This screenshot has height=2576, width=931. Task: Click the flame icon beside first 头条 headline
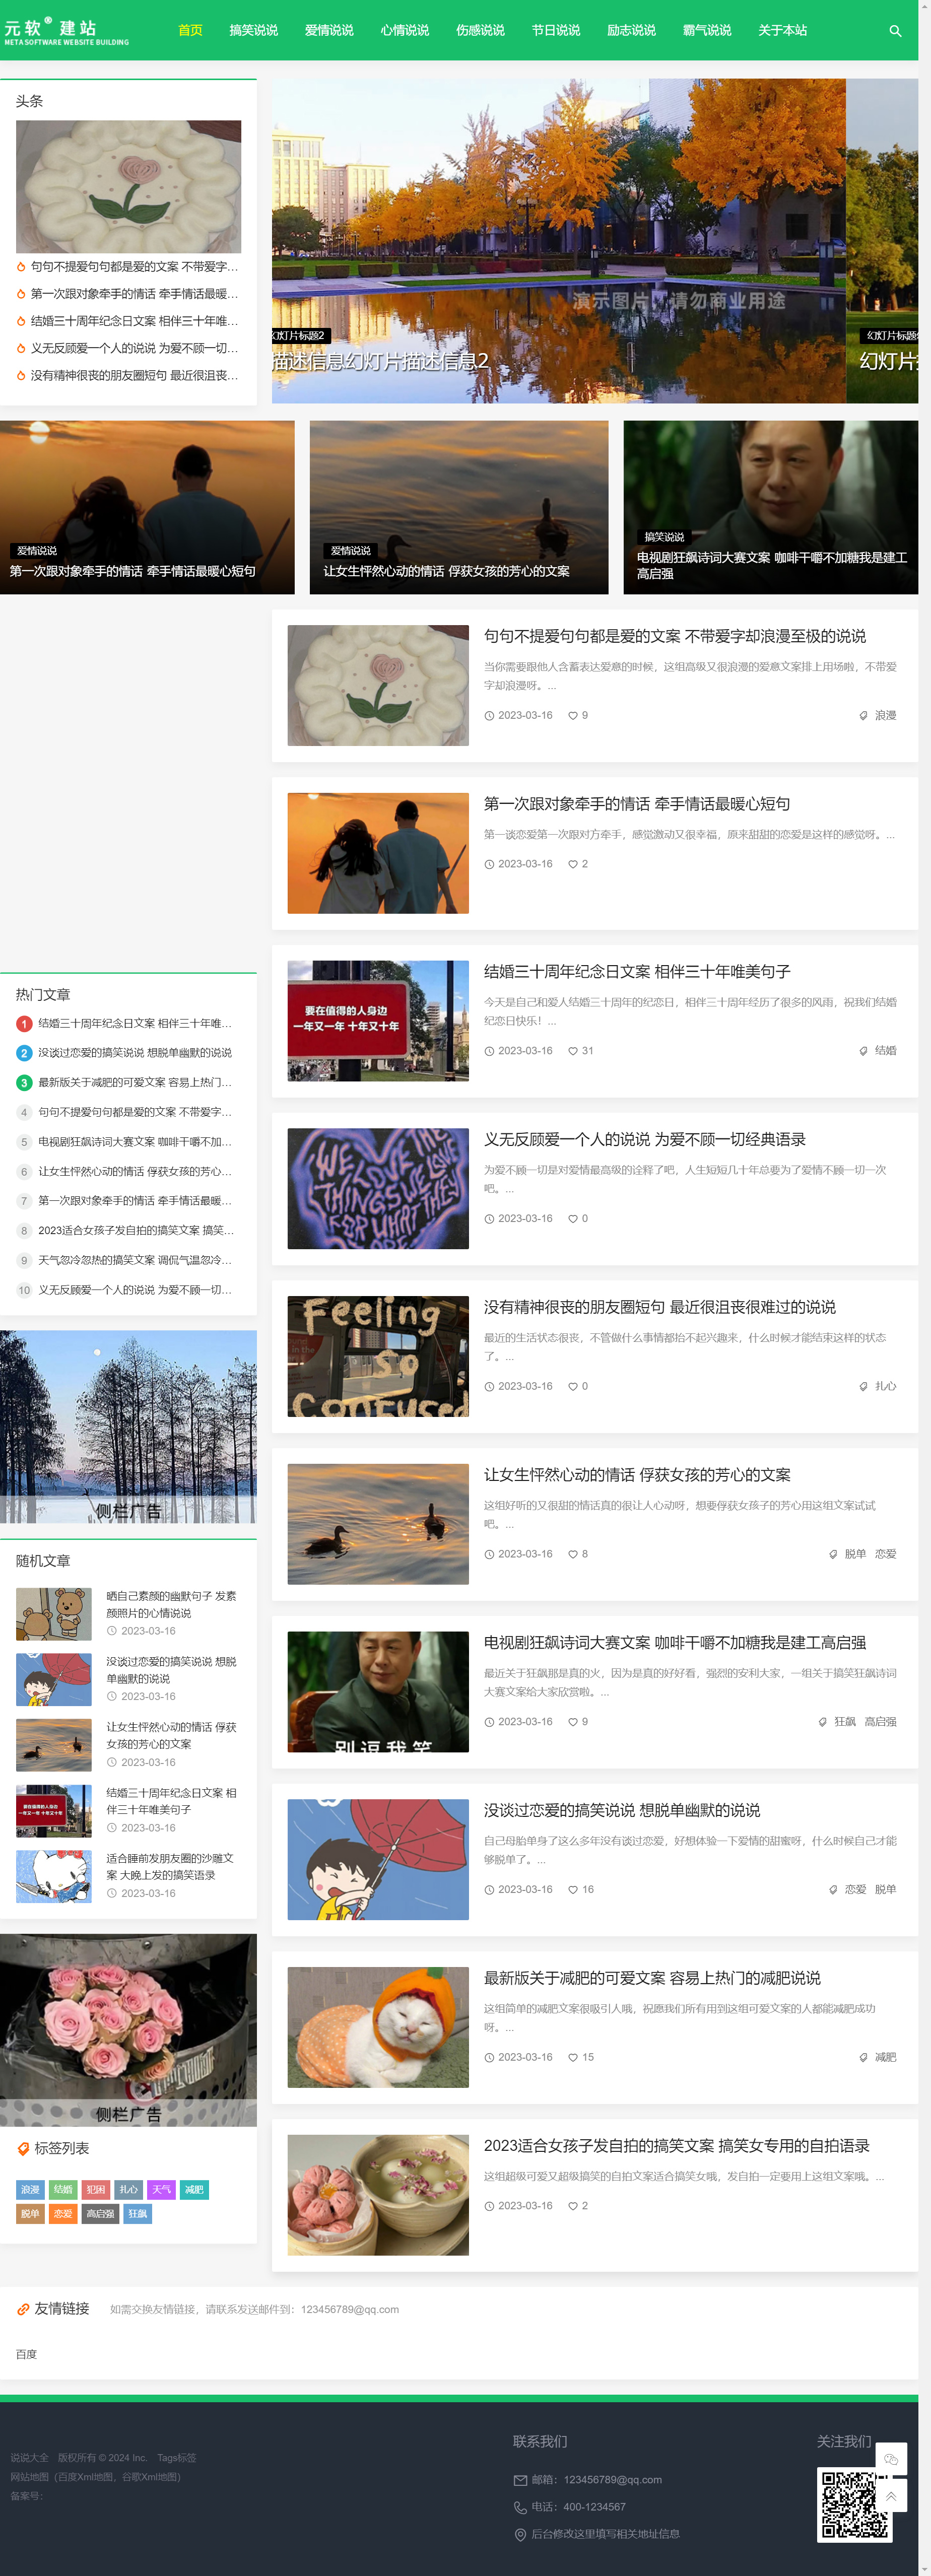pos(21,267)
